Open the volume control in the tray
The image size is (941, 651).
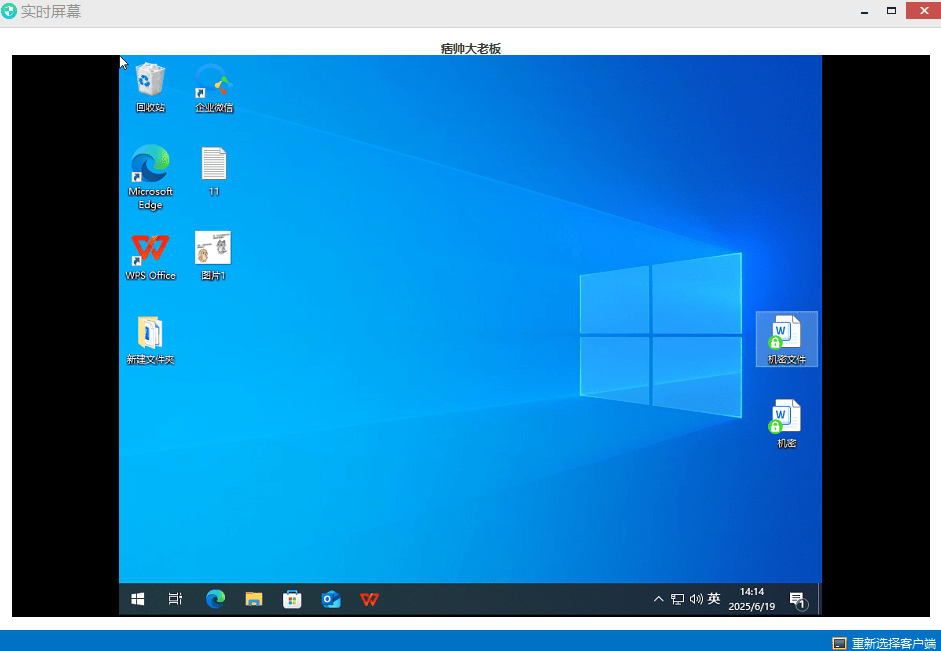696,599
